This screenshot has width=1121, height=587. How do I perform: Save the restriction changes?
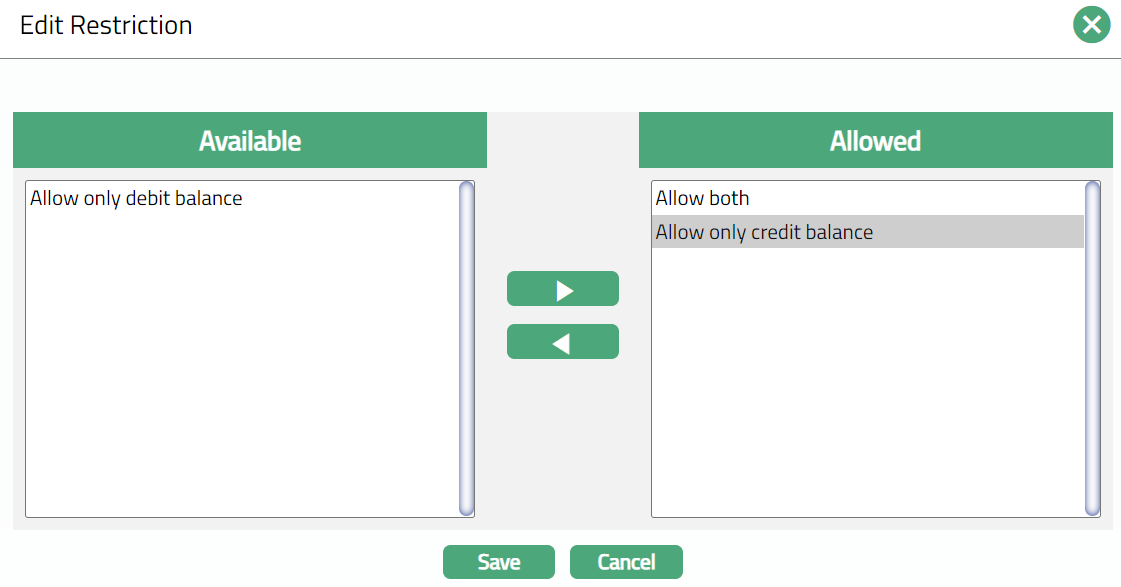498,562
